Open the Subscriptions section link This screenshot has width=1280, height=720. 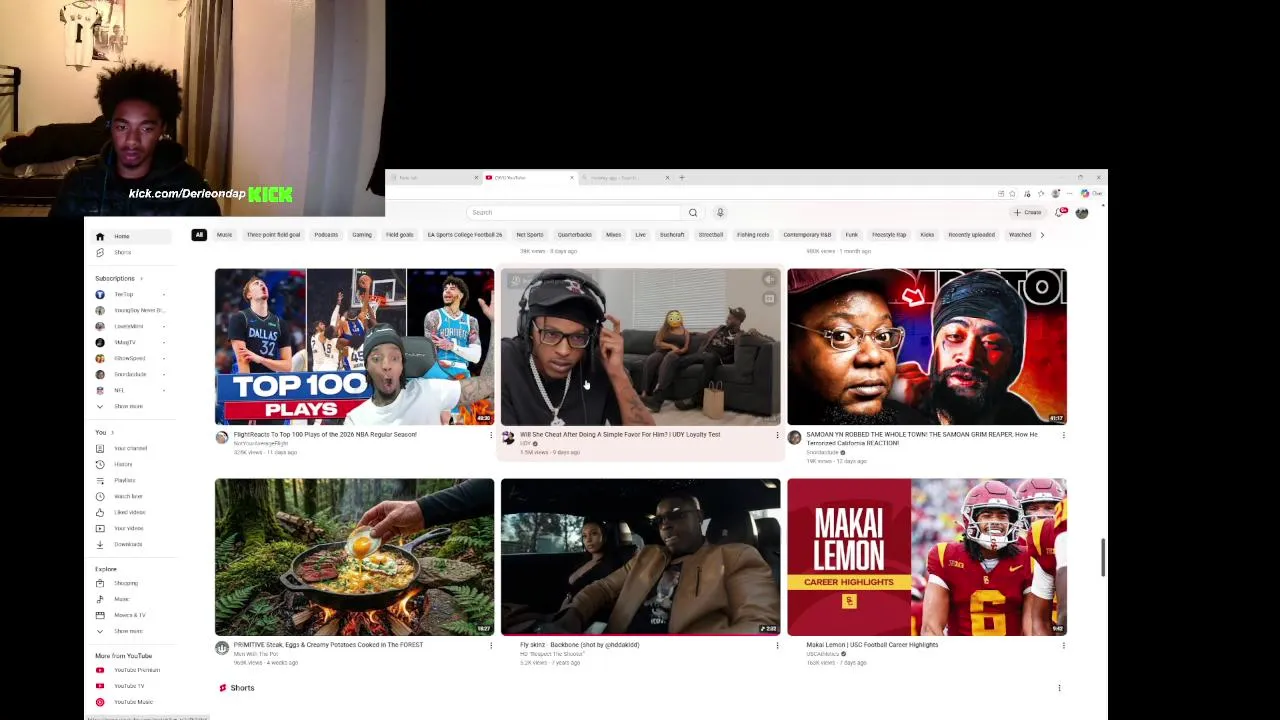point(118,278)
